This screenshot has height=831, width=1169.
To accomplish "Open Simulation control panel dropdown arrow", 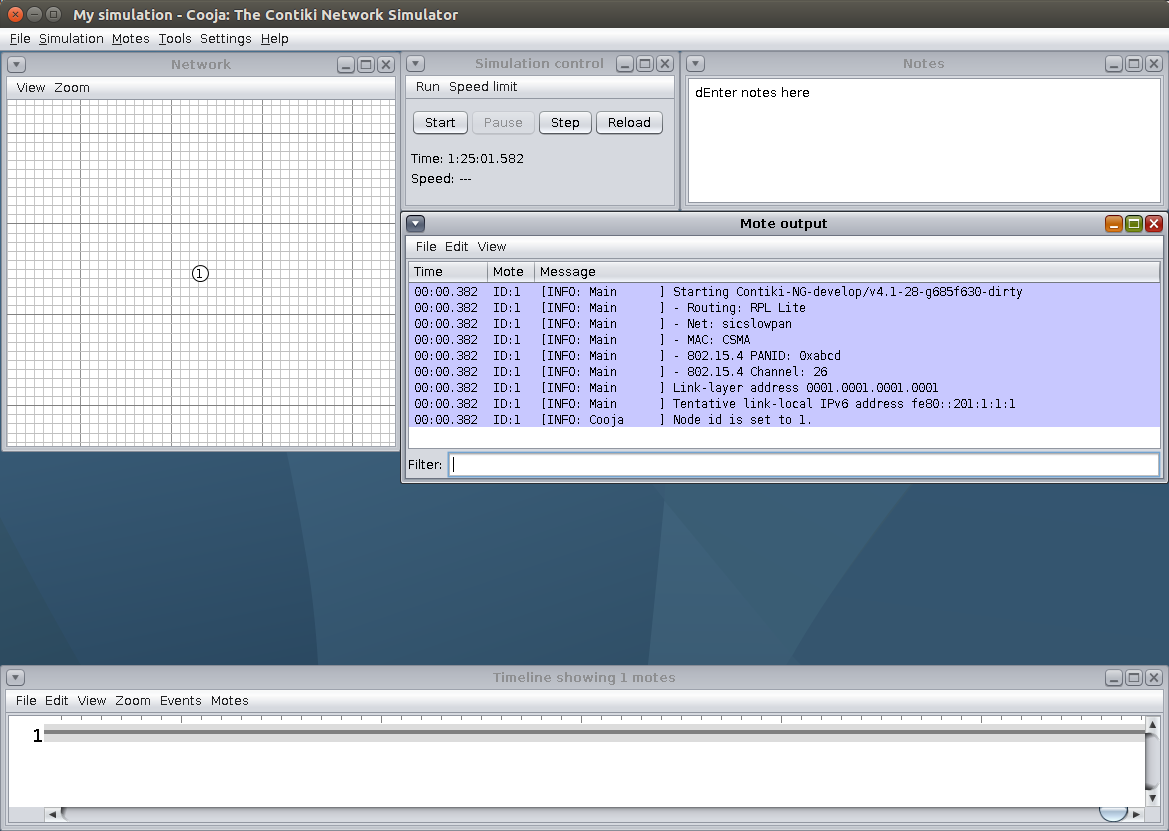I will pyautogui.click(x=416, y=64).
